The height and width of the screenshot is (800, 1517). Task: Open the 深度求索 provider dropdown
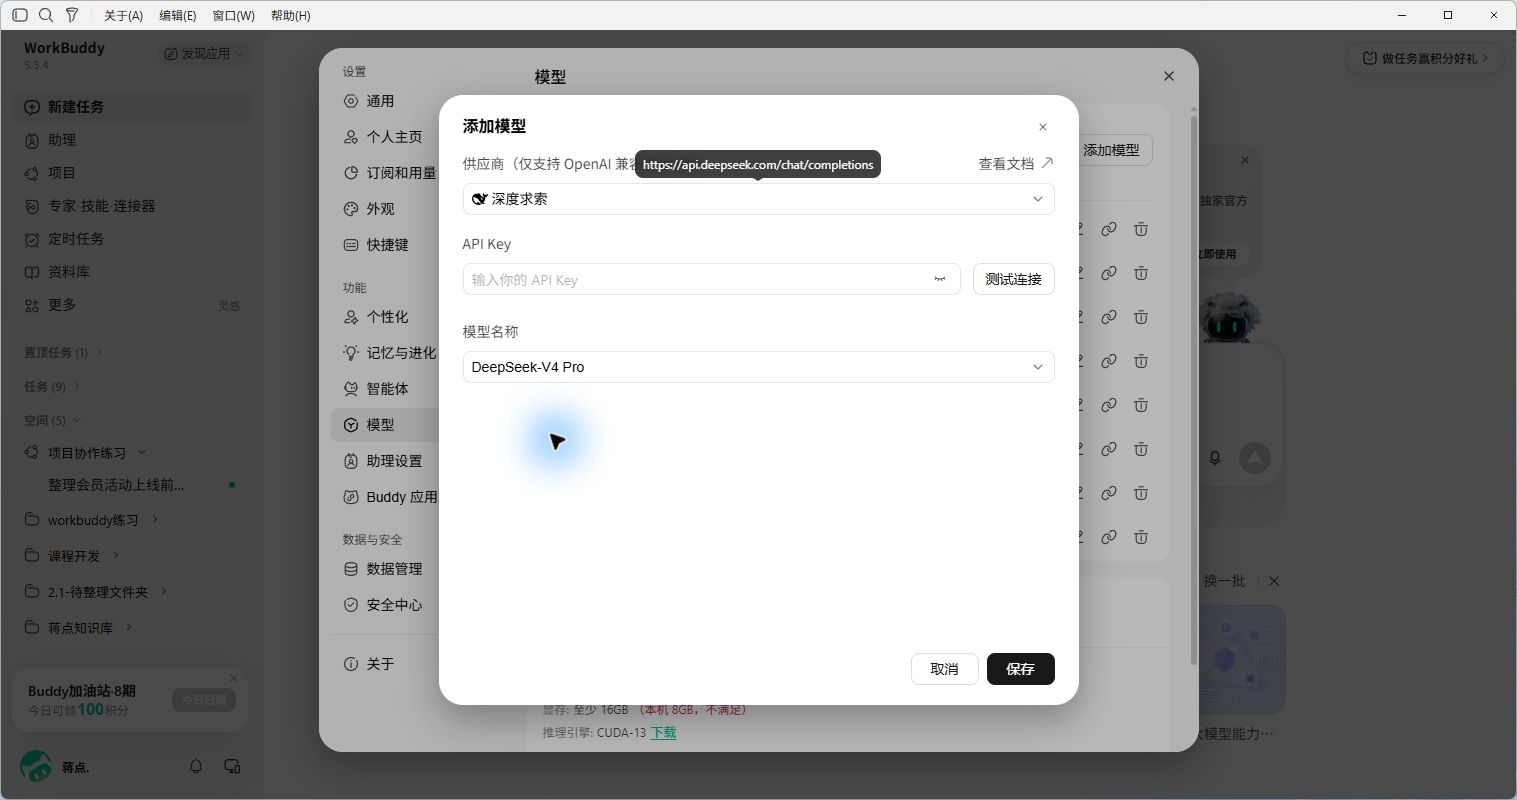tap(758, 199)
